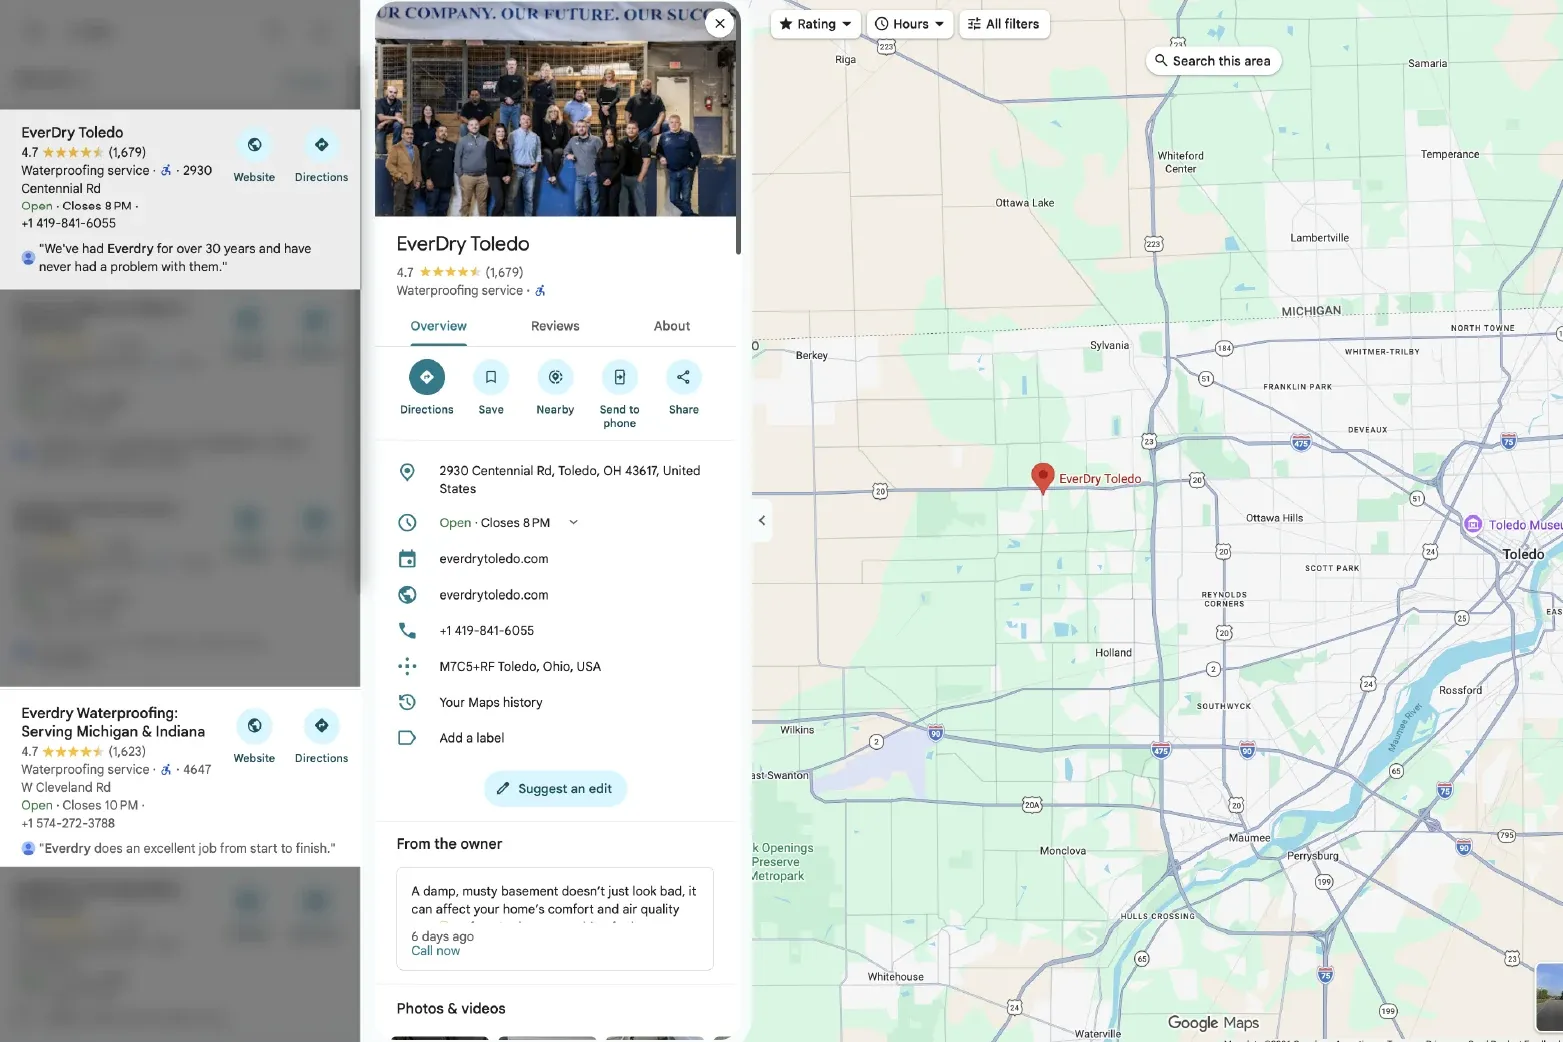
Task: Select Everdry Waterproofing: Serving Michigan & Indiana result
Action: point(113,722)
